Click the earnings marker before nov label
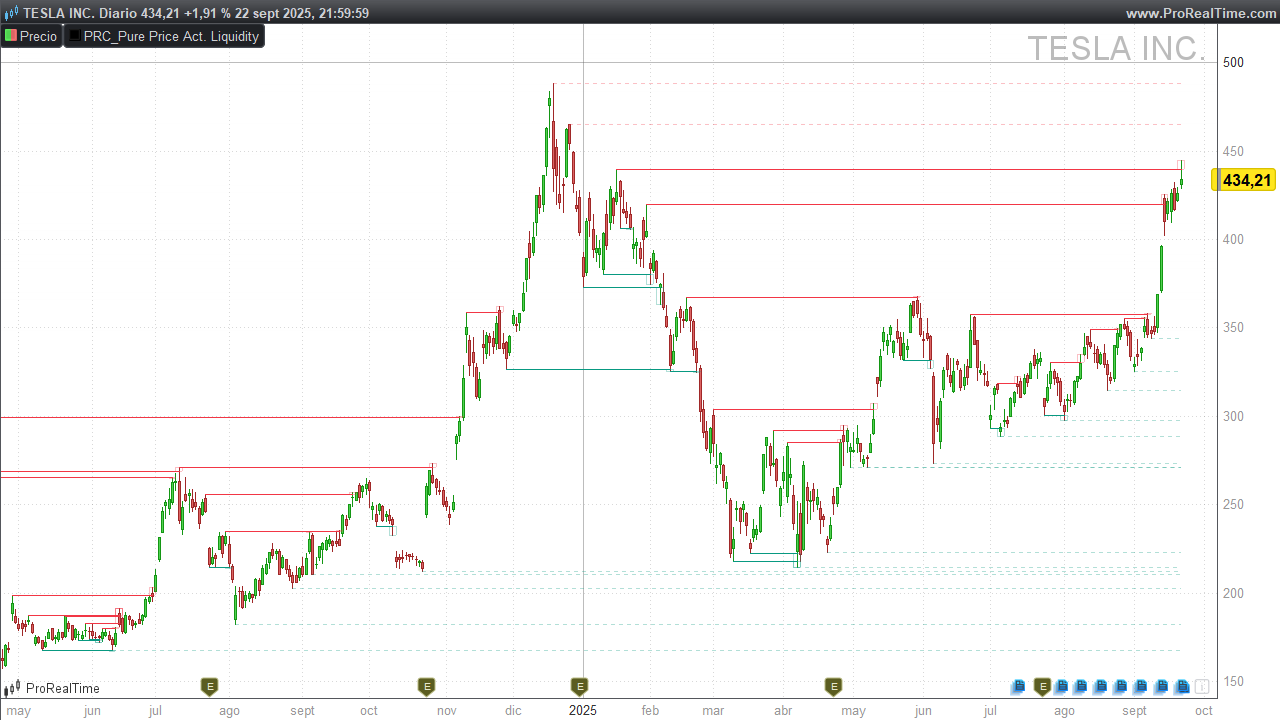The width and height of the screenshot is (1280, 720). 426,686
